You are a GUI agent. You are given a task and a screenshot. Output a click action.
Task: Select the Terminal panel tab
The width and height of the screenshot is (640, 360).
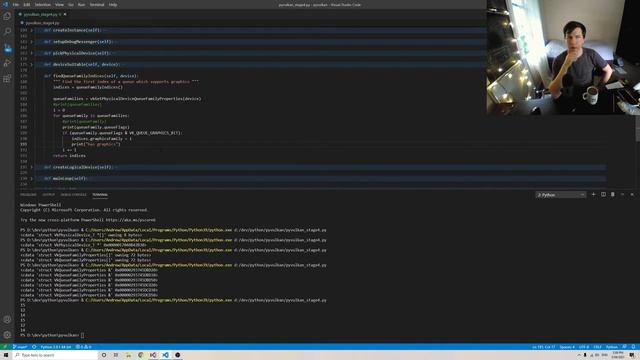(x=100, y=195)
